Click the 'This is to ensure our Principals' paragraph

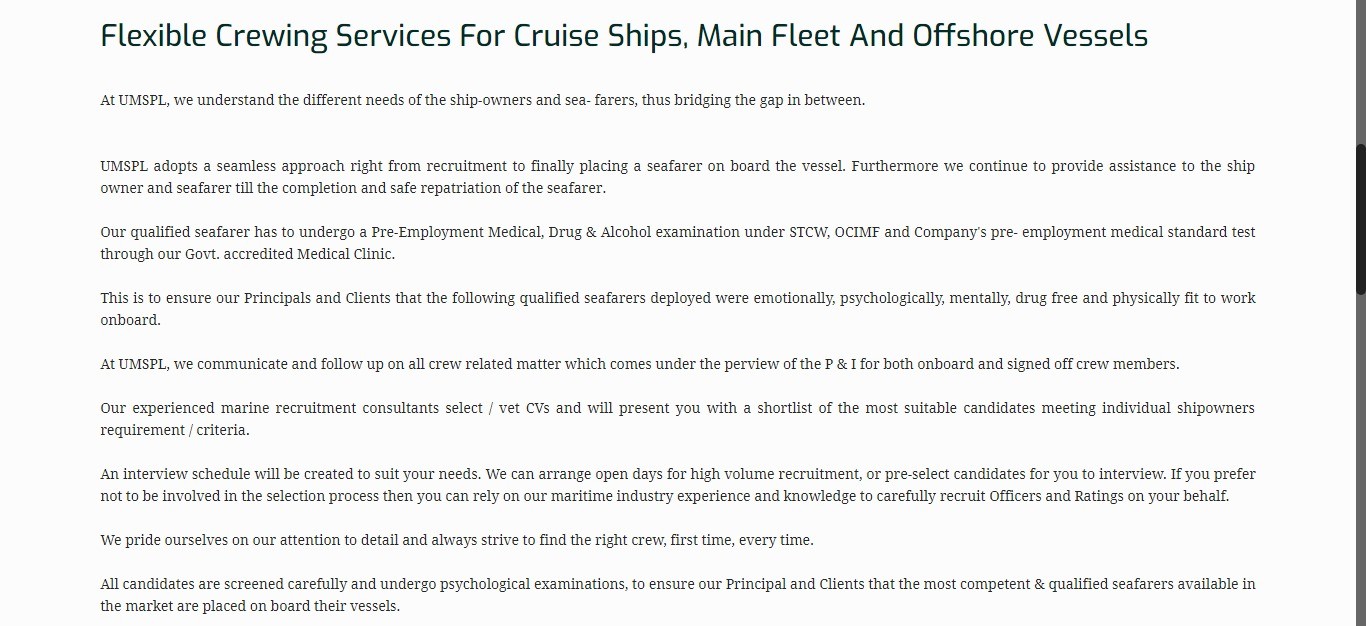(677, 309)
